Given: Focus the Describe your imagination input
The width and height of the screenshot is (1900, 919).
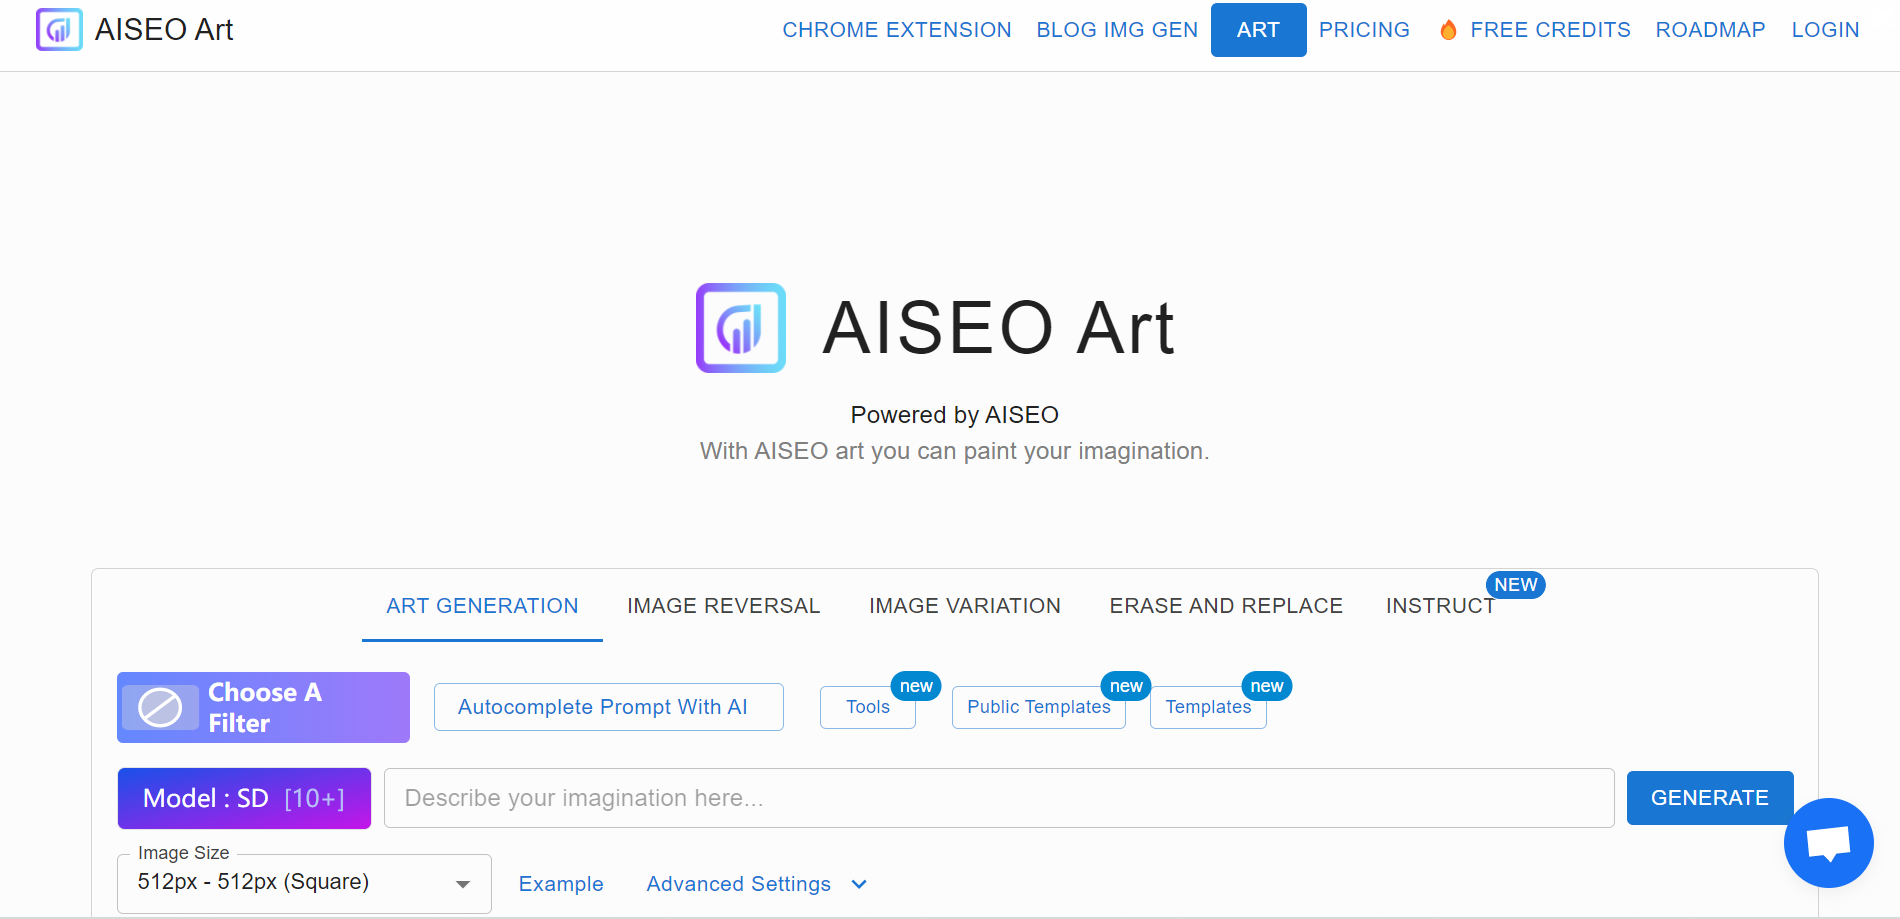Looking at the screenshot, I should coord(999,798).
